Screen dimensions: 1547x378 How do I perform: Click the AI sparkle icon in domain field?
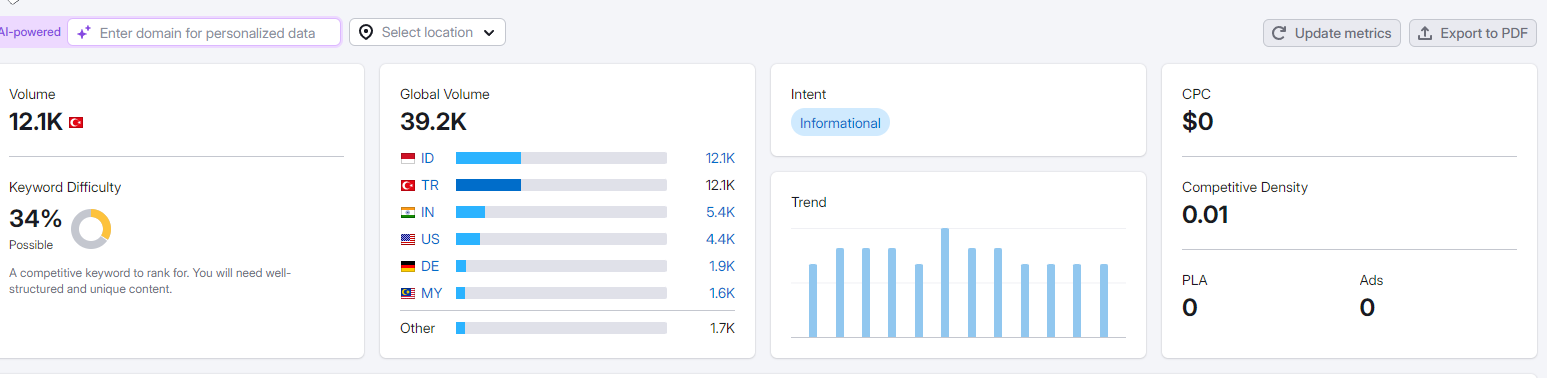click(x=84, y=33)
